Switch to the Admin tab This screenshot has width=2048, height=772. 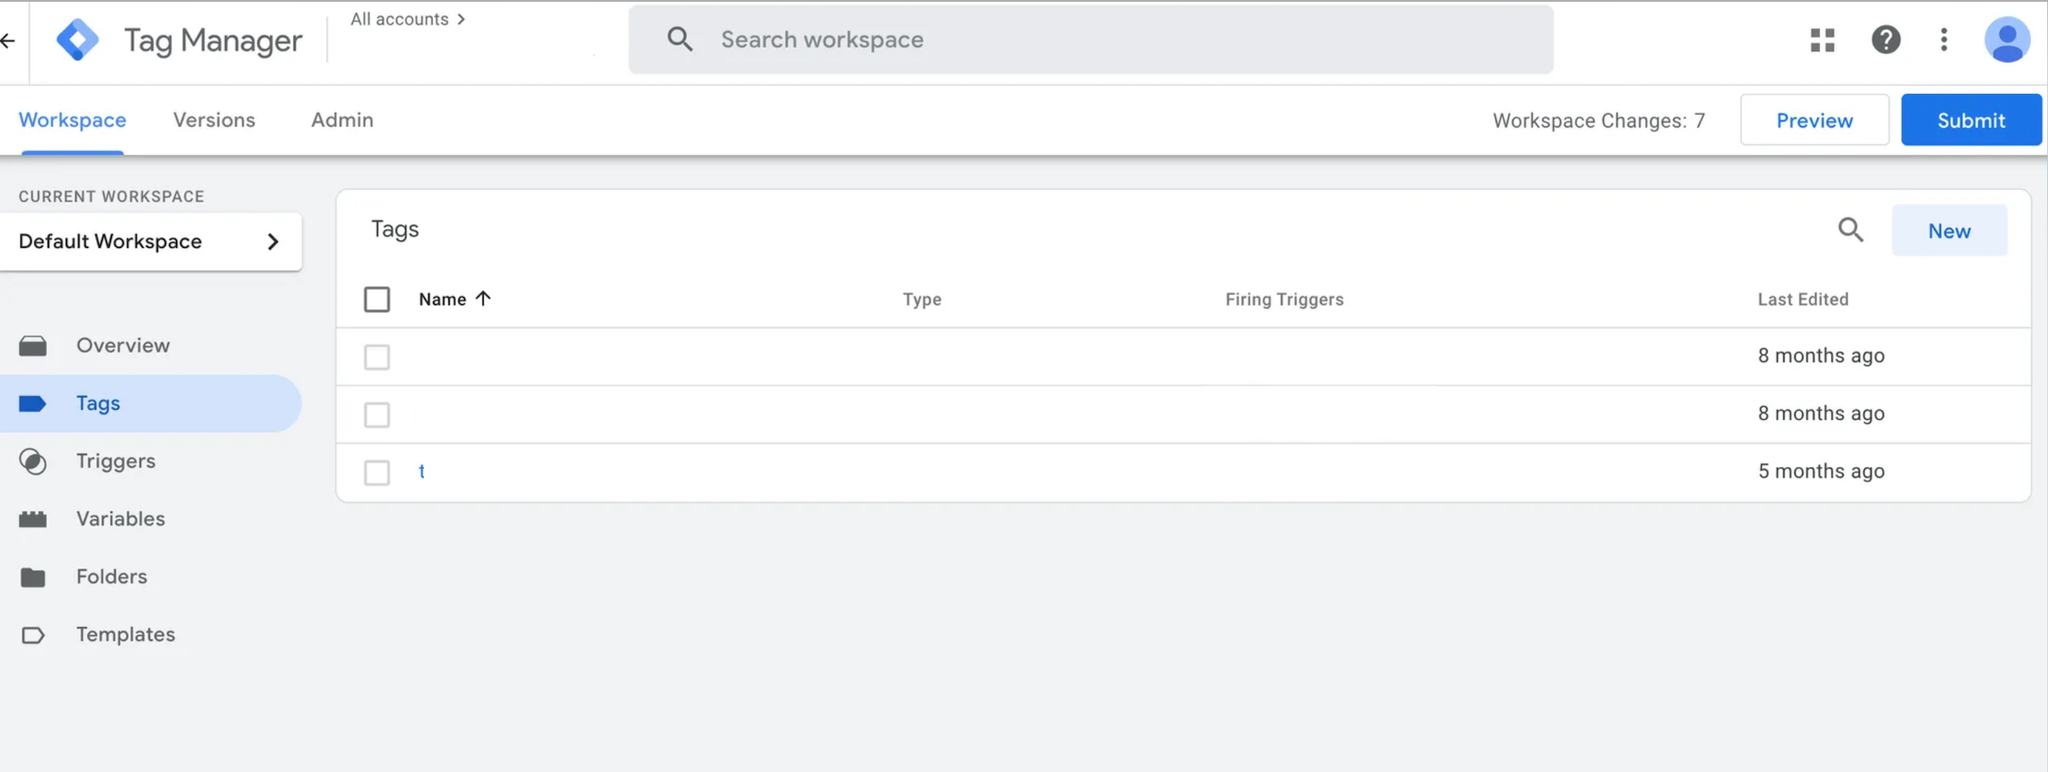[x=342, y=120]
